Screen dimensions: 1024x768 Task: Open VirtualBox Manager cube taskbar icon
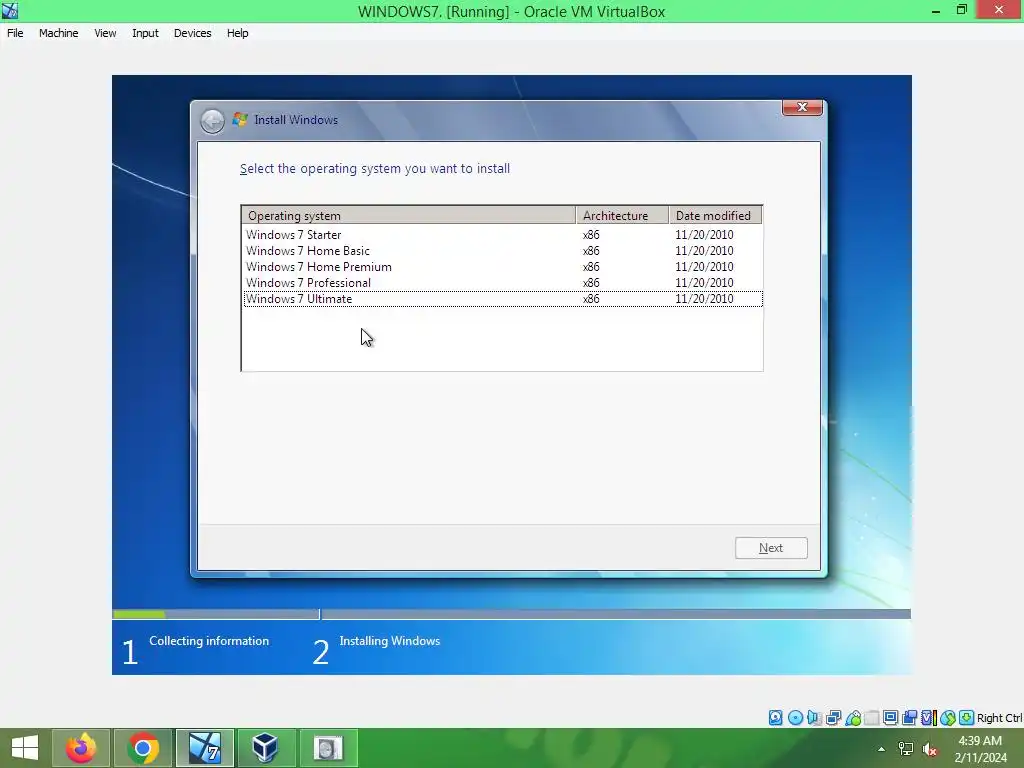tap(266, 748)
